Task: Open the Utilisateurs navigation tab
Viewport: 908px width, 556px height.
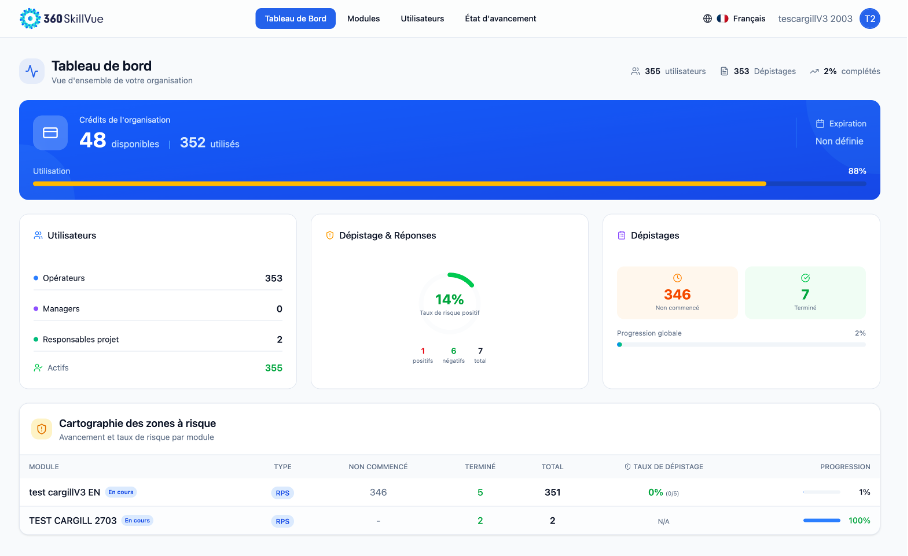Action: 422,18
